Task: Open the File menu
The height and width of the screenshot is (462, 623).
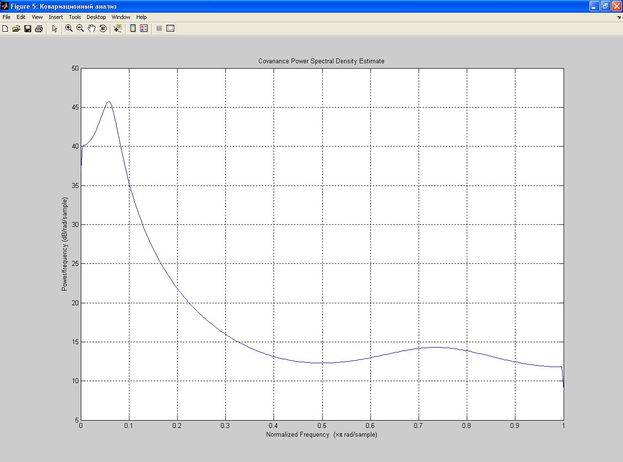Action: [x=6, y=17]
